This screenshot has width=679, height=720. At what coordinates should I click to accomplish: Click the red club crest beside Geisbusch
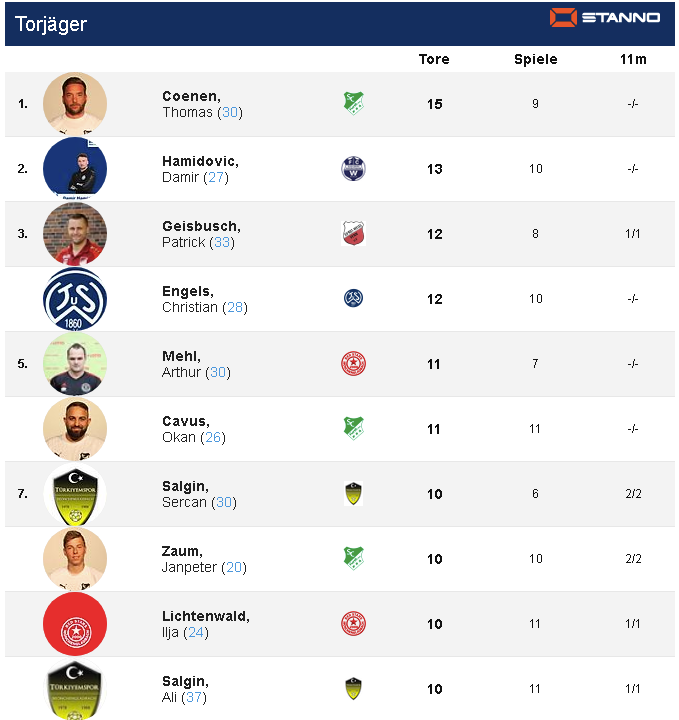[354, 233]
